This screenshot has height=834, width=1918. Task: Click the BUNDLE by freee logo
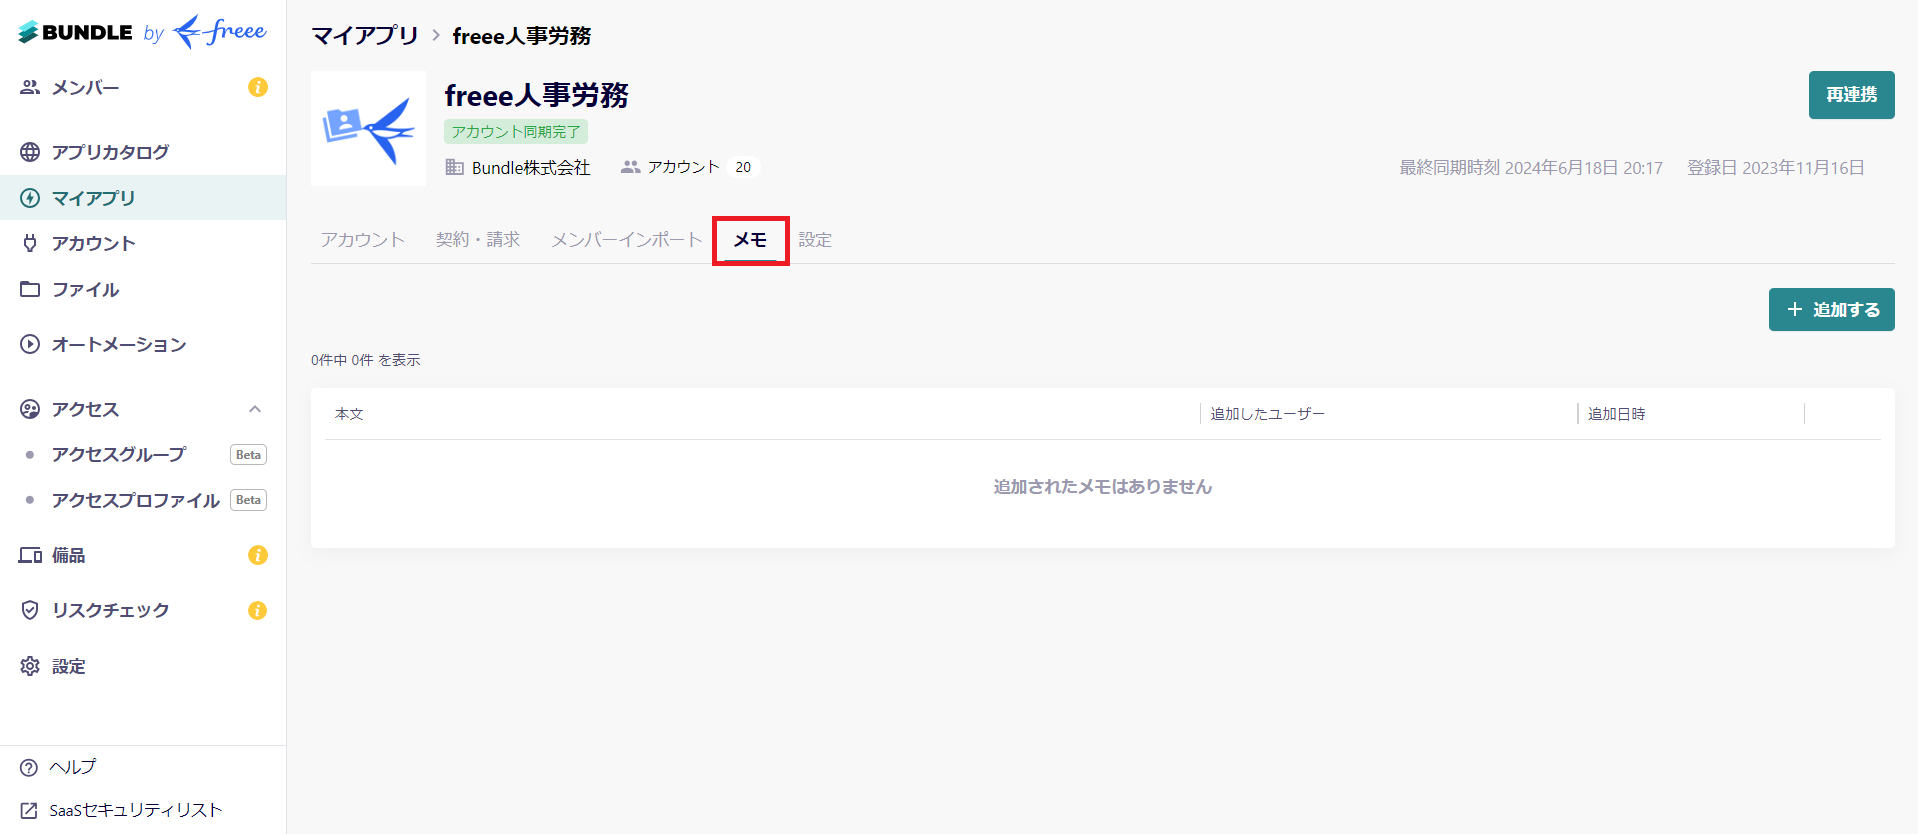coord(142,32)
